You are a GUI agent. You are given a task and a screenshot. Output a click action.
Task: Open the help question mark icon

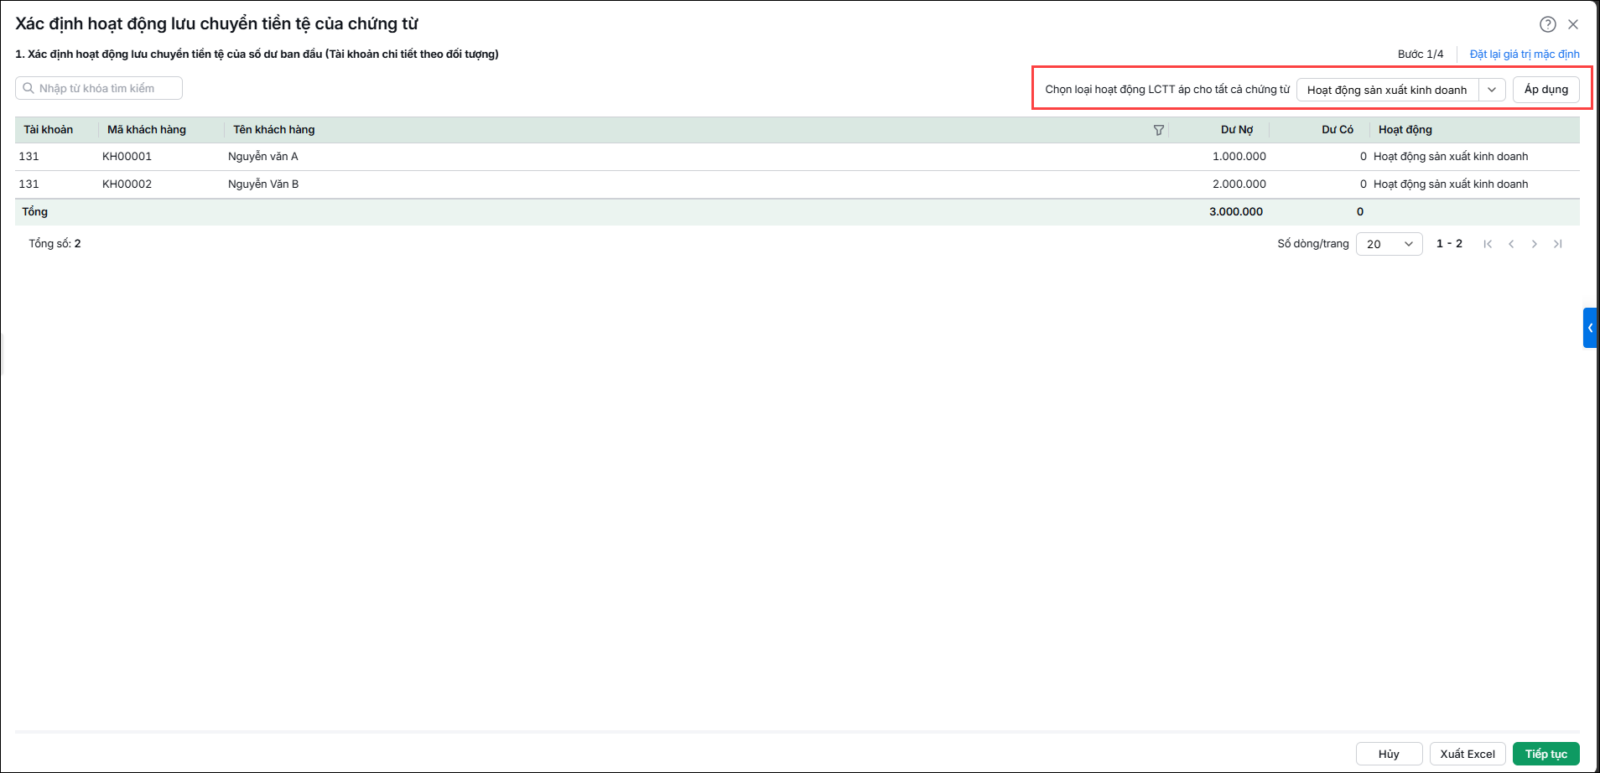[x=1547, y=24]
